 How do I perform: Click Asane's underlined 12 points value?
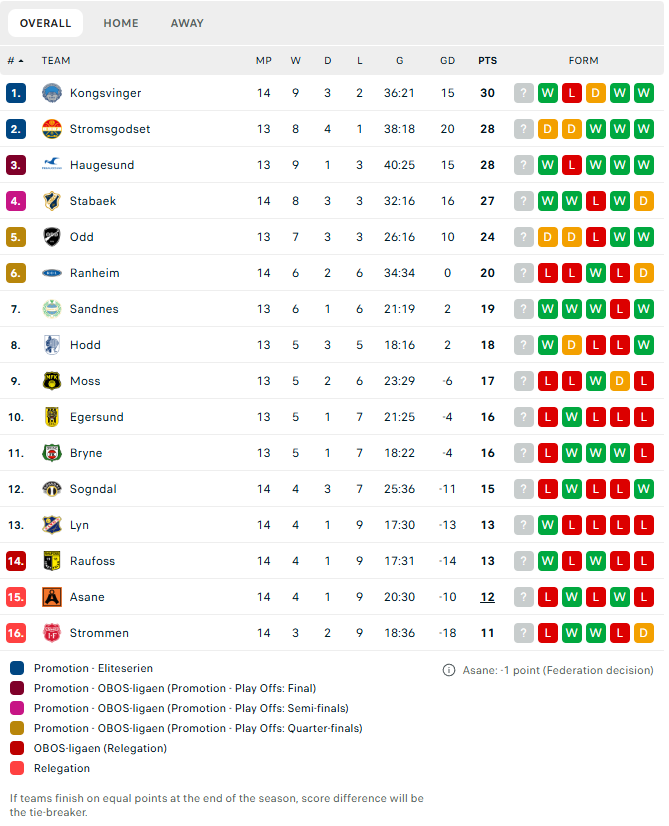487,597
